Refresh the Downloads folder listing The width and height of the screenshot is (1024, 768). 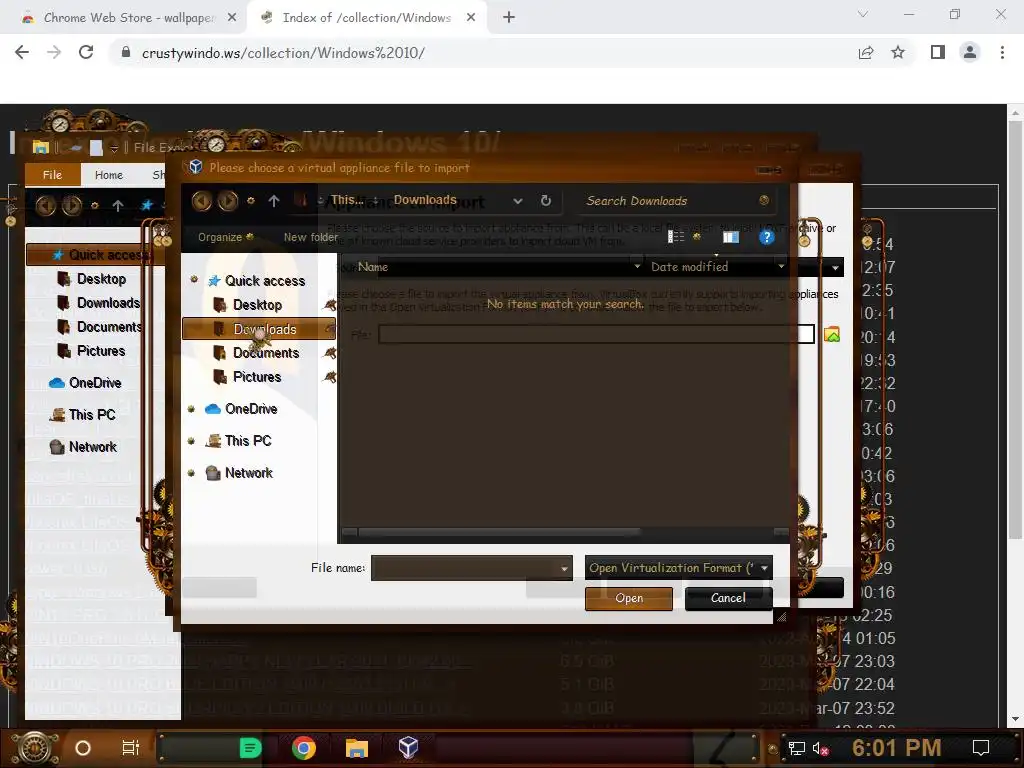(546, 200)
